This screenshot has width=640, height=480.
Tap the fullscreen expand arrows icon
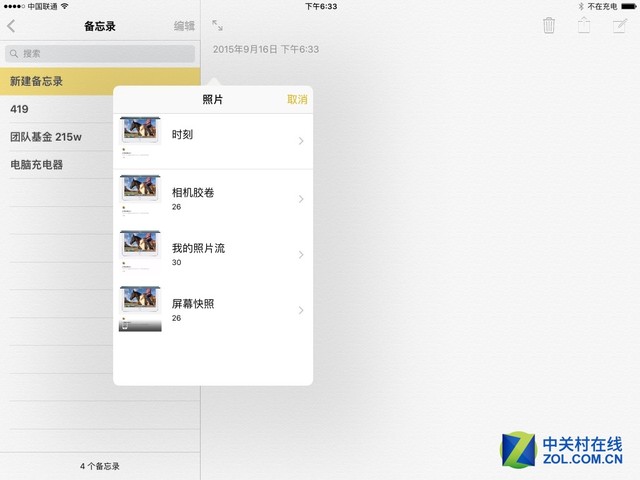point(218,25)
